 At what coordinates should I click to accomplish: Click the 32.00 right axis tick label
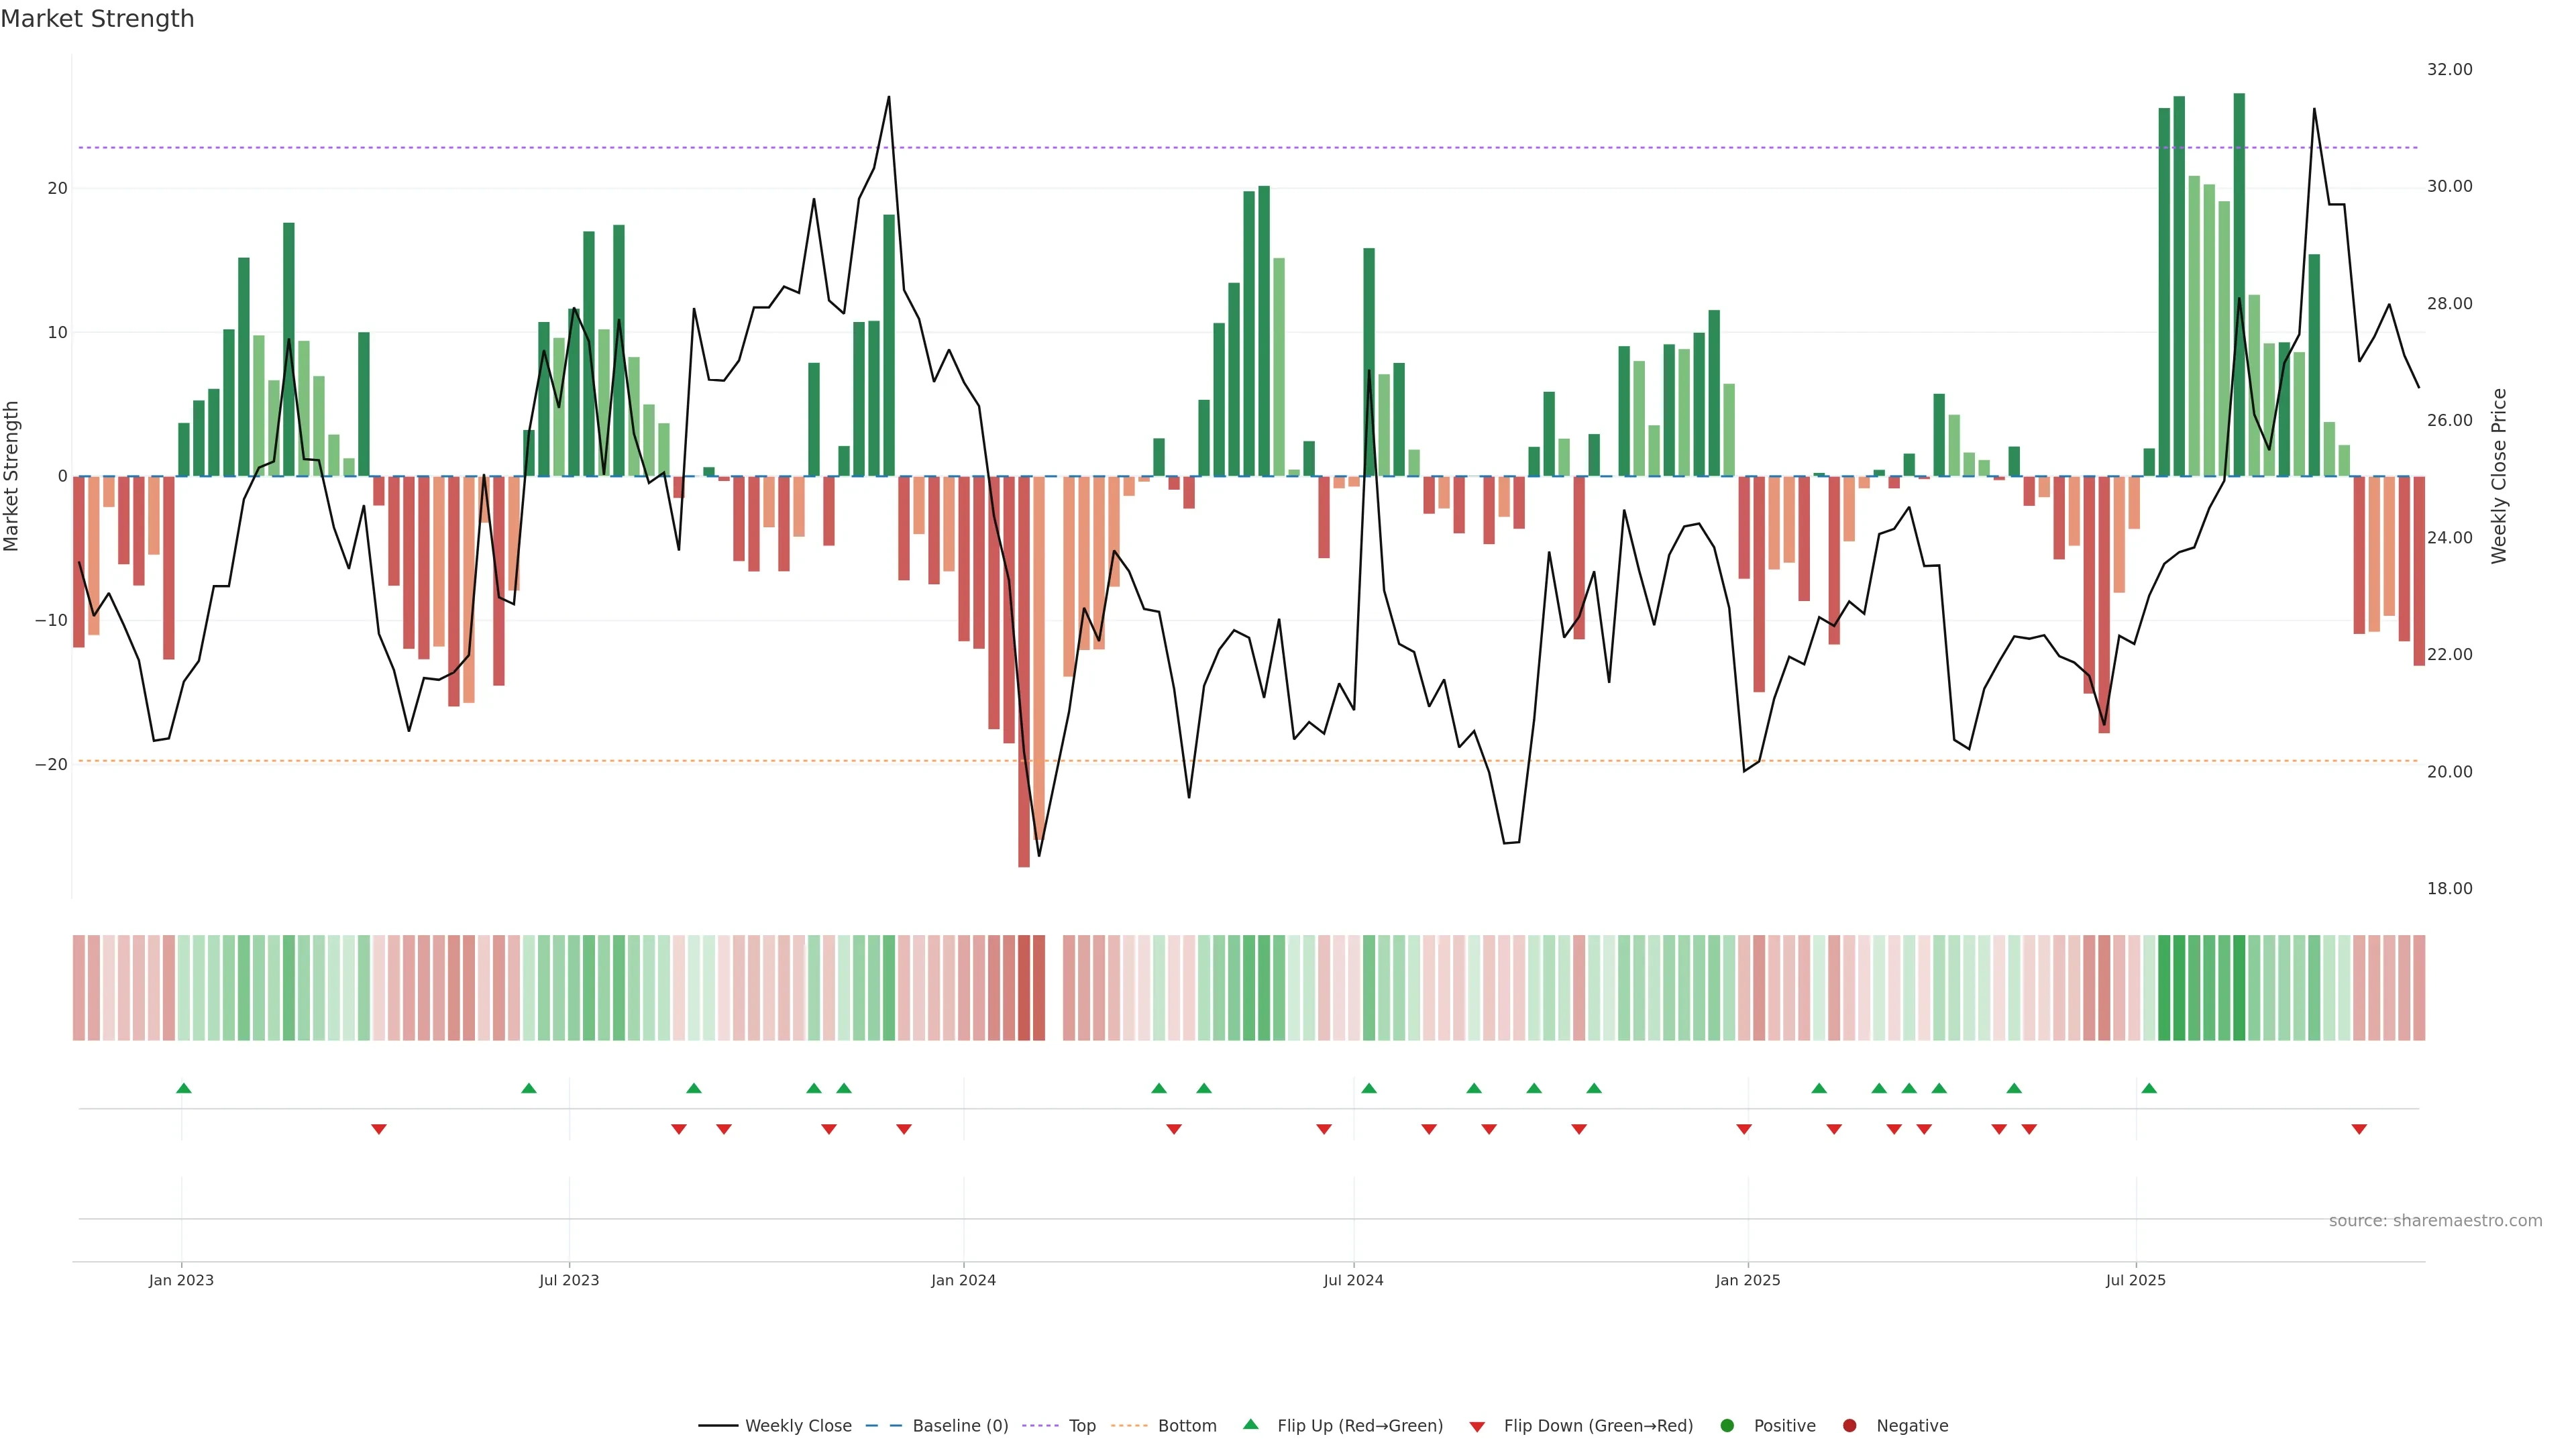(2449, 69)
